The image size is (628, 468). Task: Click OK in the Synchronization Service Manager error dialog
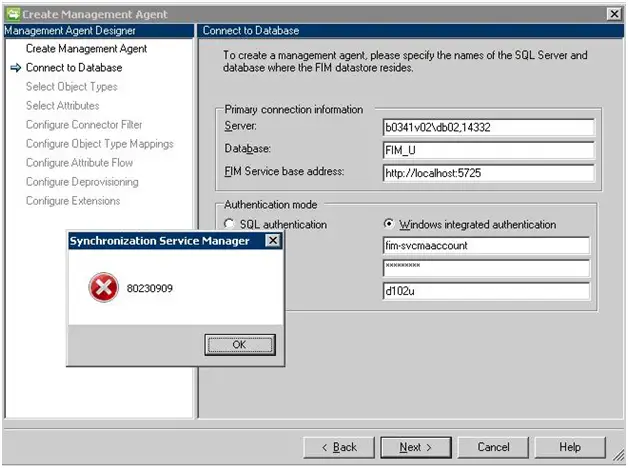pos(240,345)
